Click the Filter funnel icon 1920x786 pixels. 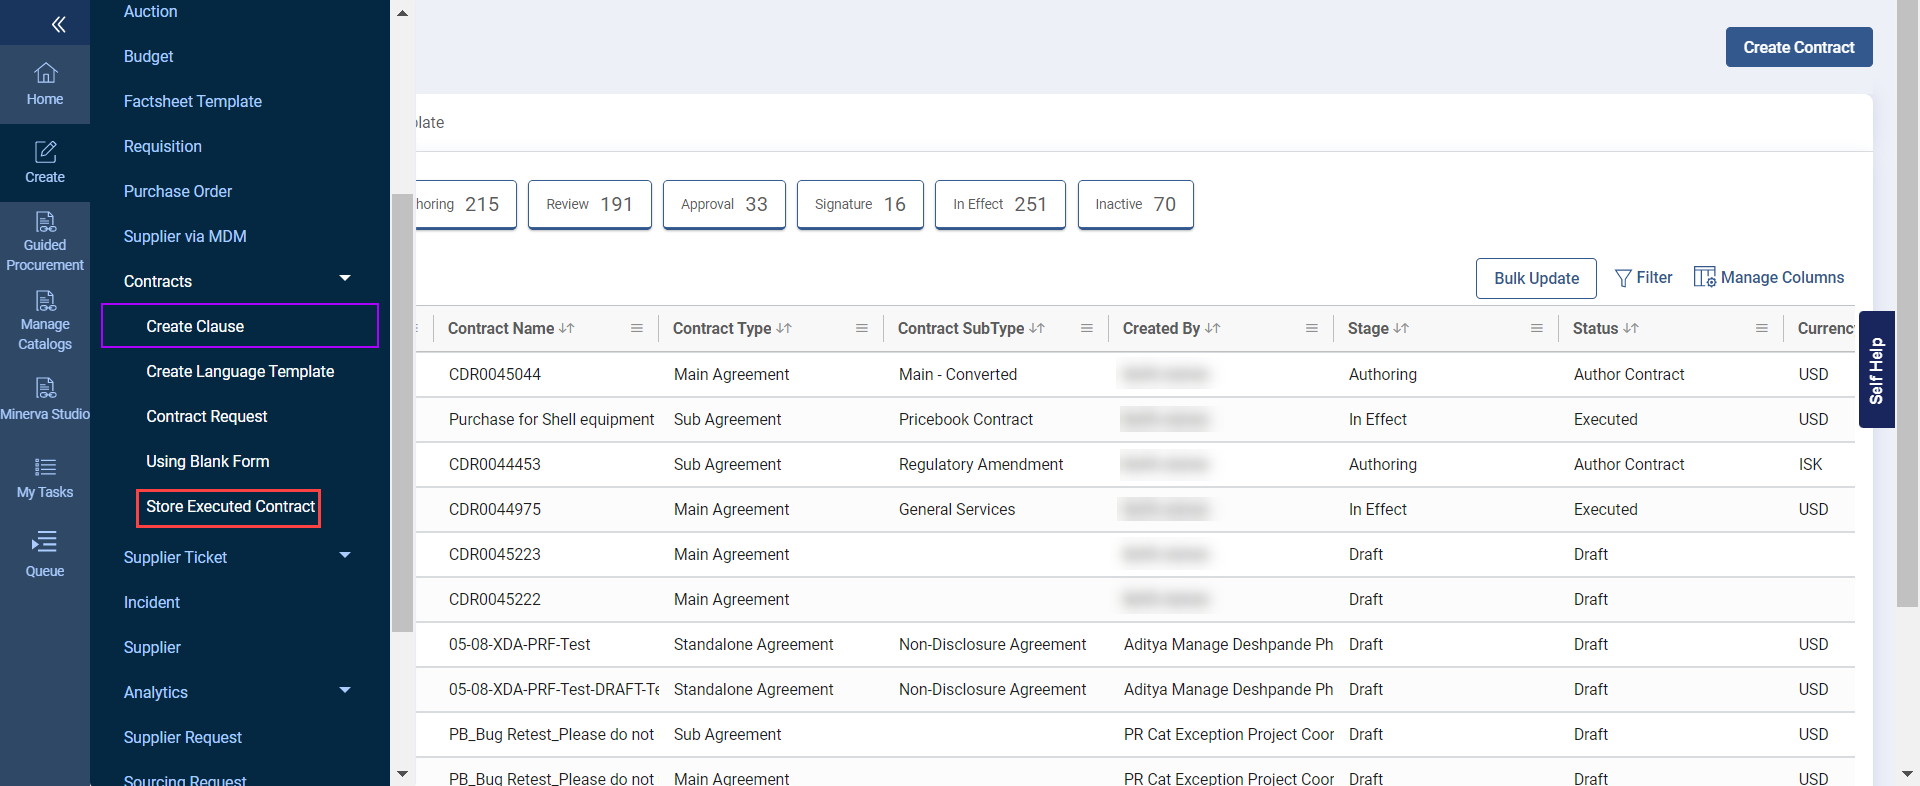coord(1623,278)
